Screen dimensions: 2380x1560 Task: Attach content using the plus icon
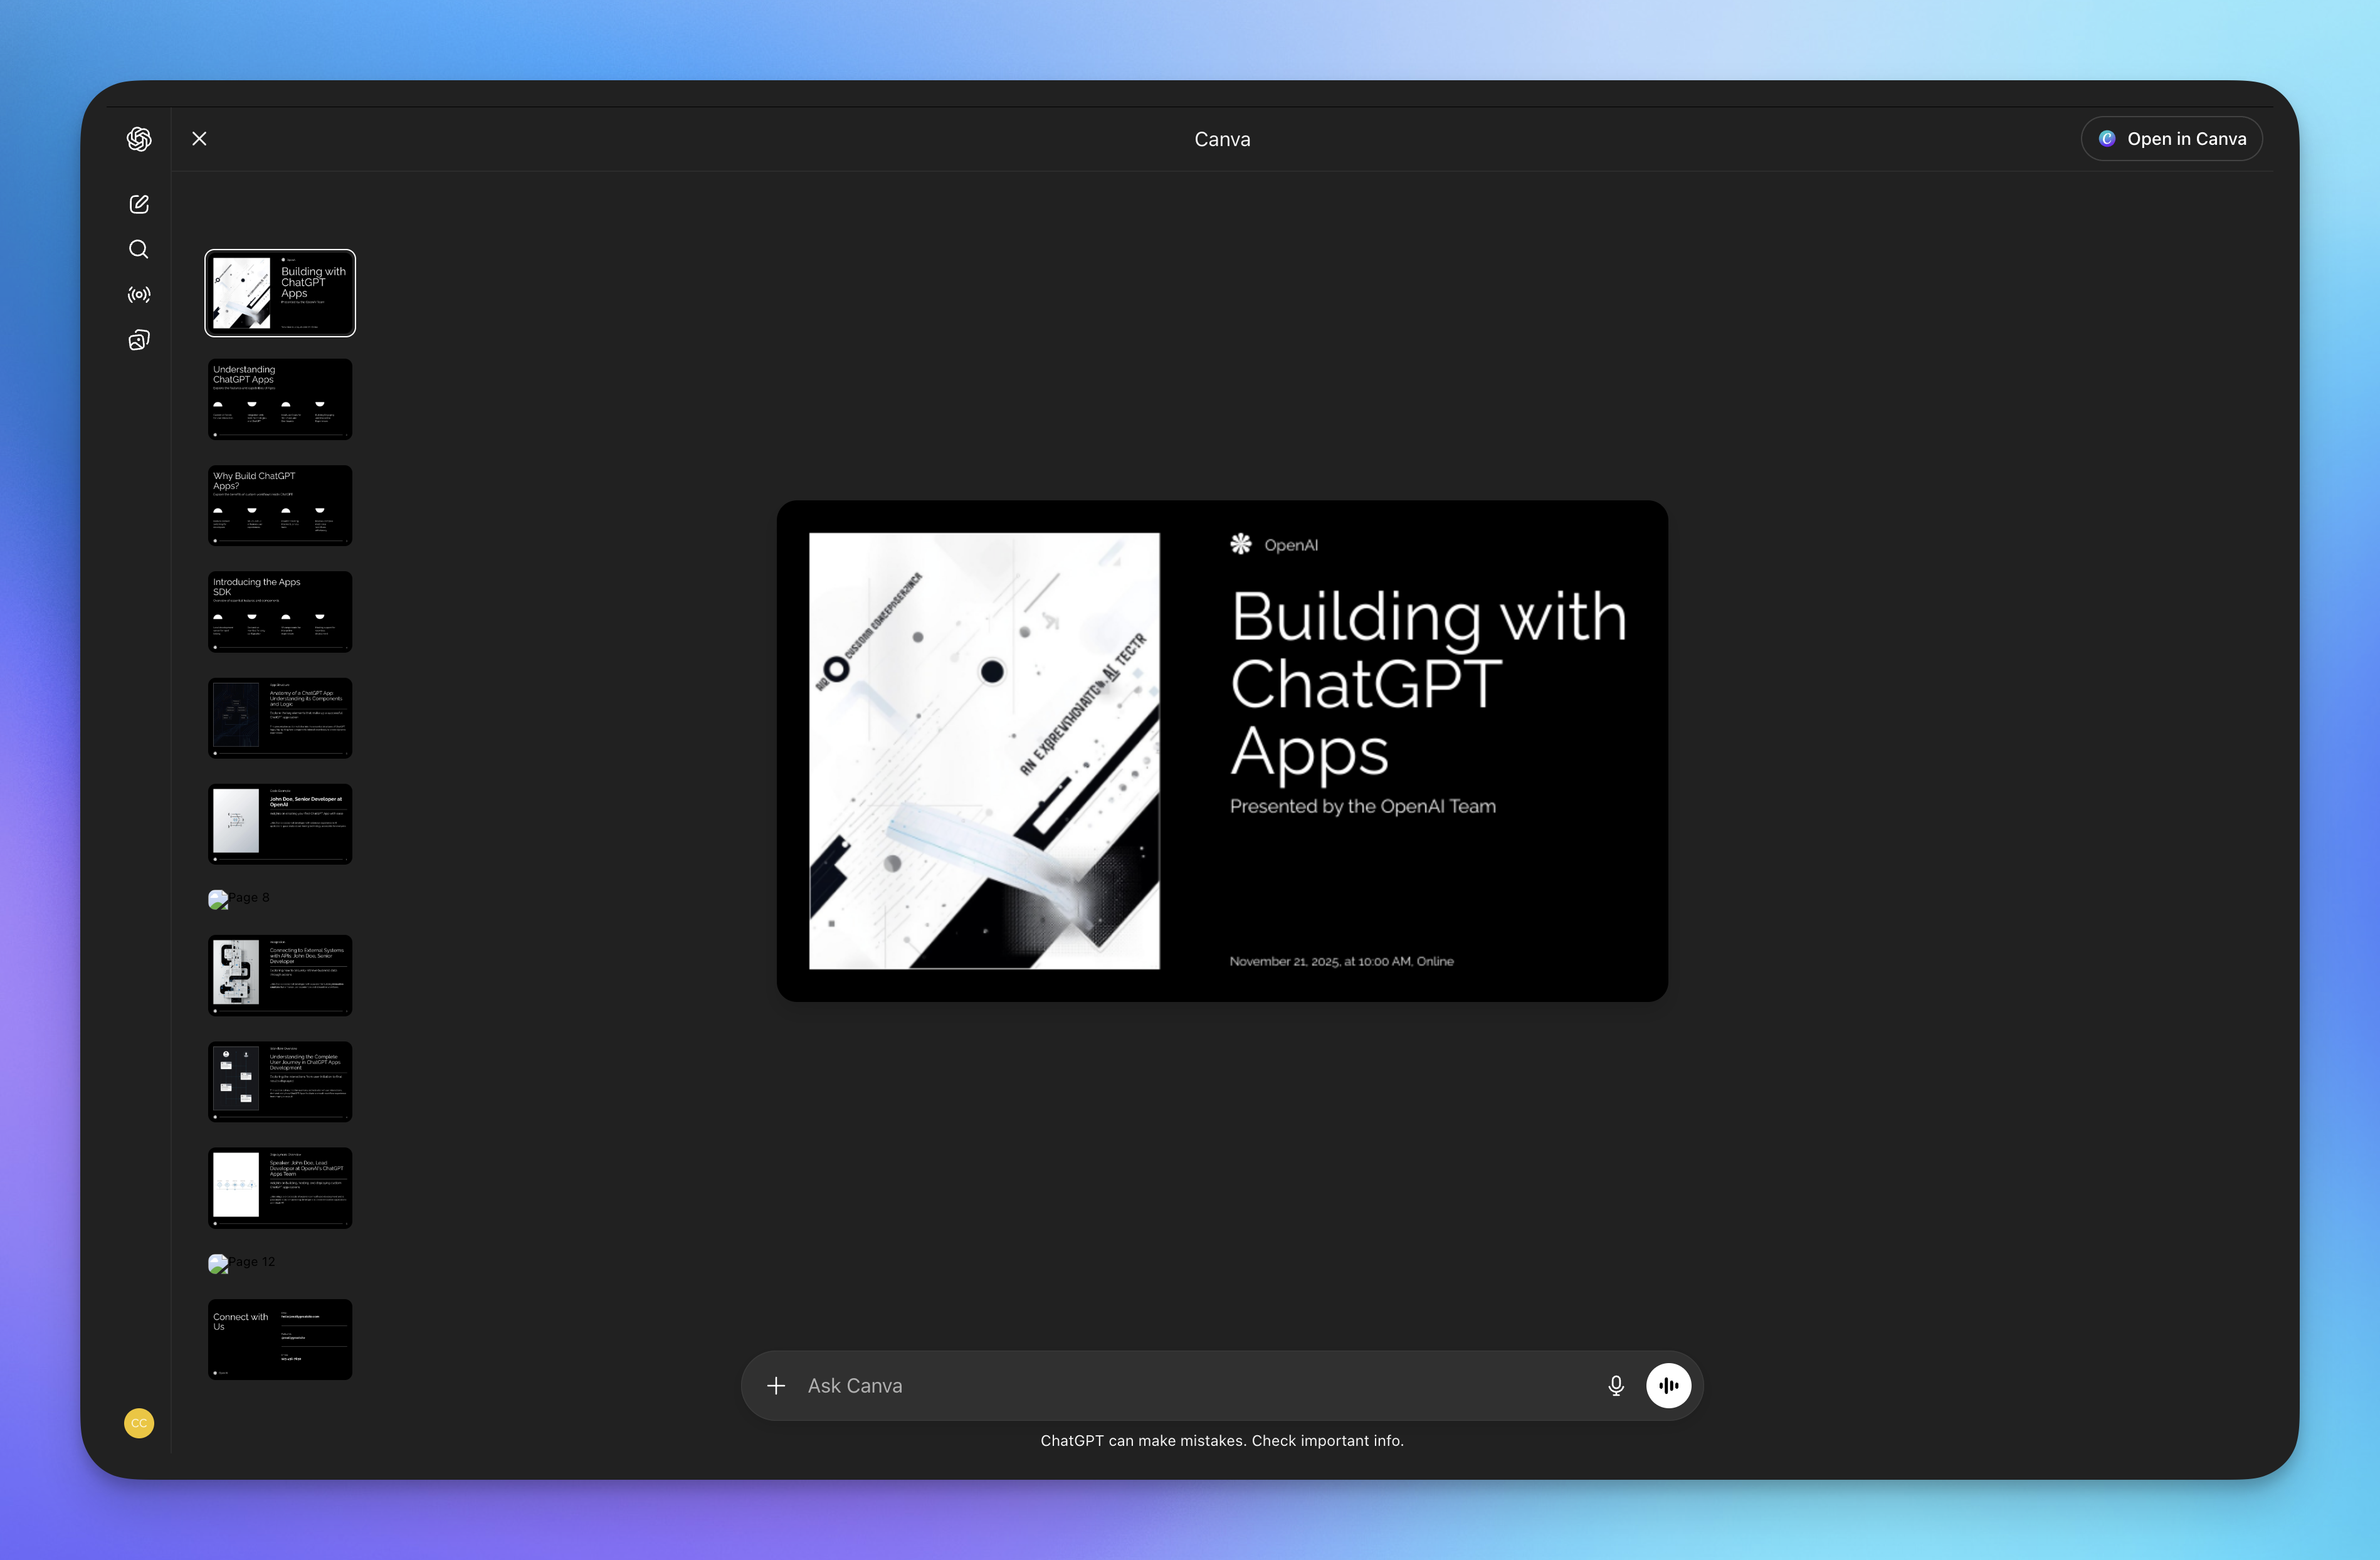click(x=776, y=1385)
